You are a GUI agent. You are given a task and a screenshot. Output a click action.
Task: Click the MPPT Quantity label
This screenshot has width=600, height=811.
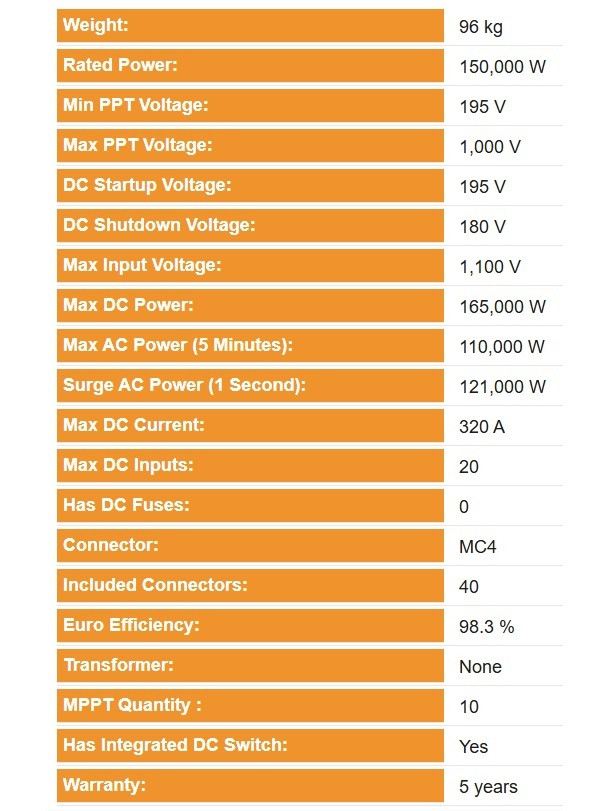[132, 705]
